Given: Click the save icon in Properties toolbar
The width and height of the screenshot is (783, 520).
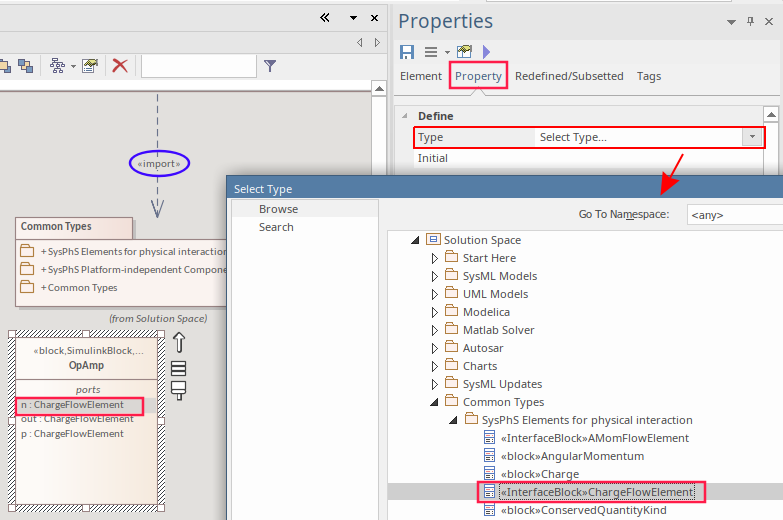Looking at the screenshot, I should (x=407, y=51).
